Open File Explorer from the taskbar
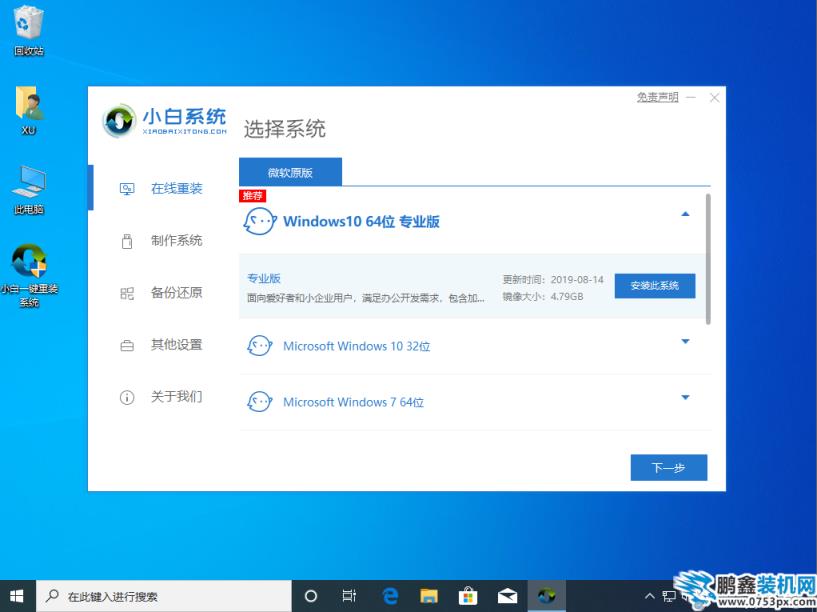Screen dimensions: 817x612 (429, 596)
